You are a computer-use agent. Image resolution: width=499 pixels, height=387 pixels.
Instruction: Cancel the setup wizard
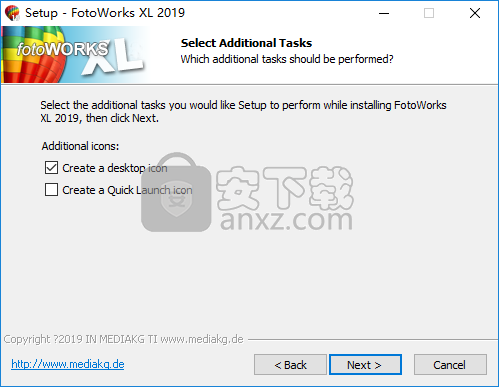click(x=450, y=365)
